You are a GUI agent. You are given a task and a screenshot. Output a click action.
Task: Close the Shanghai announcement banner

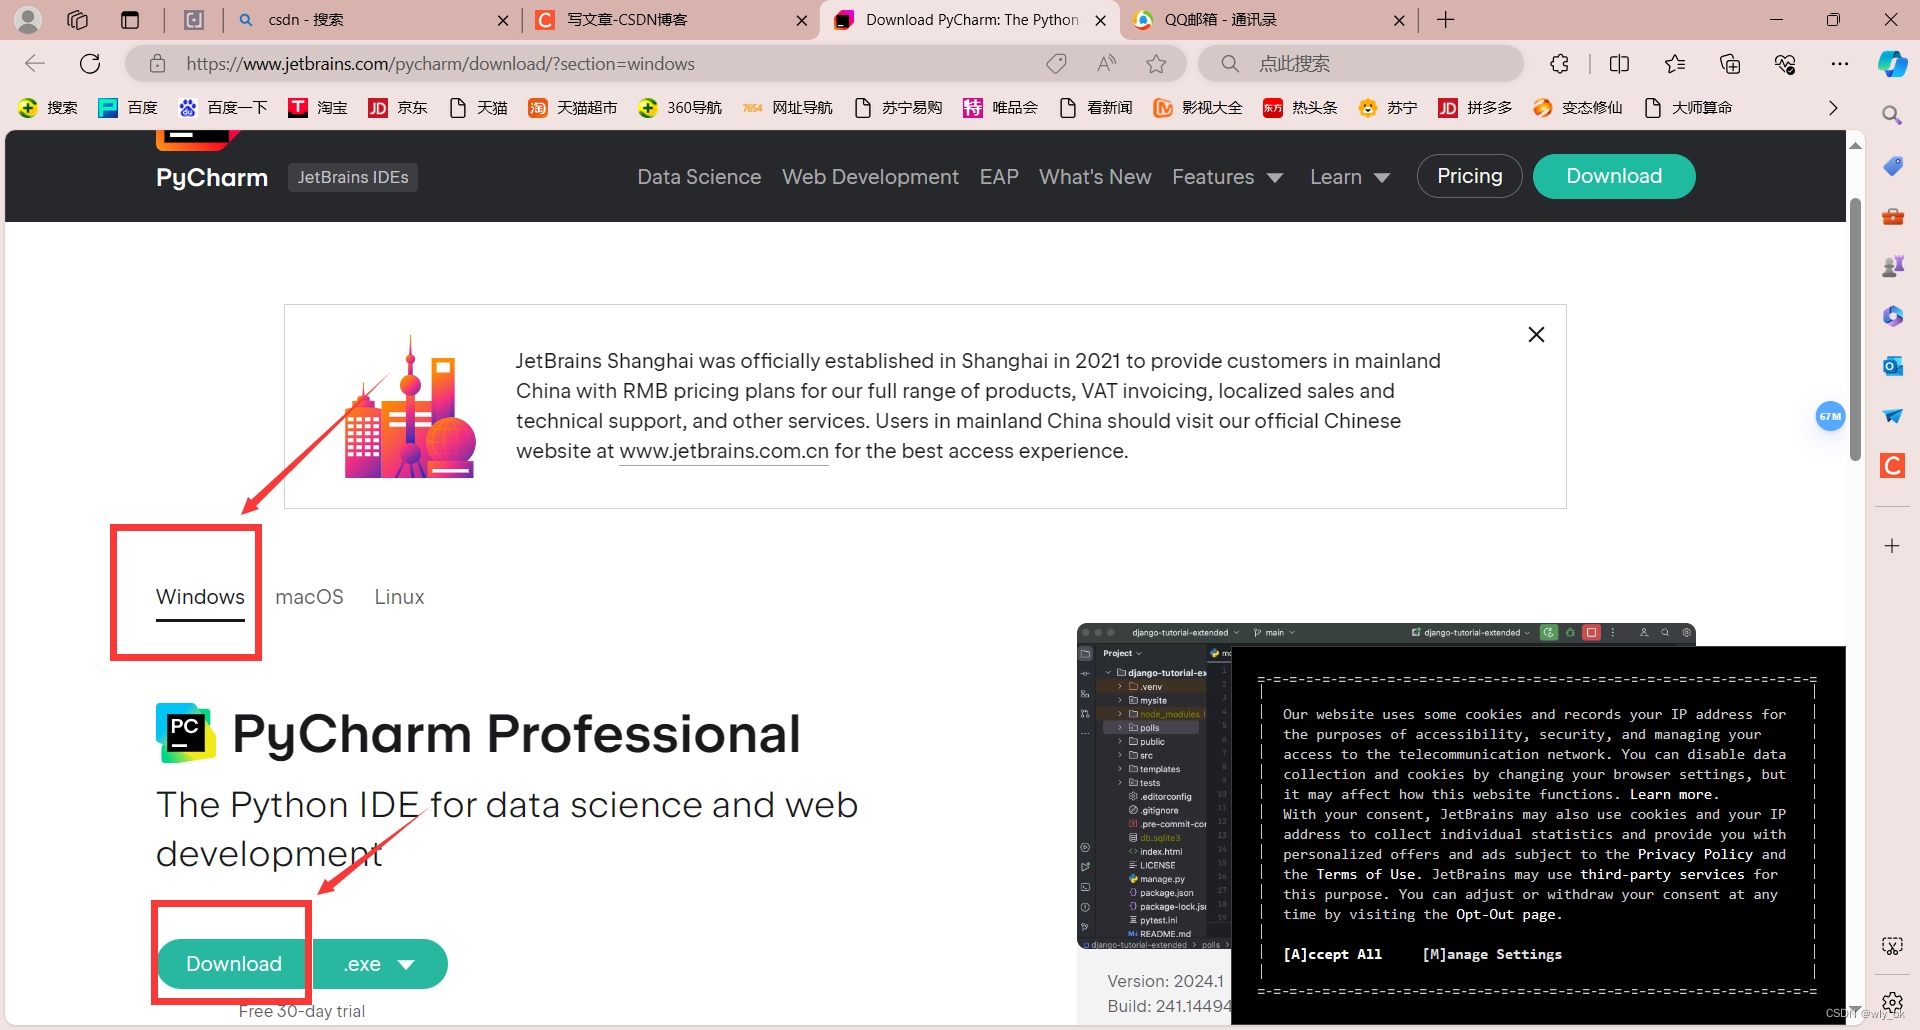click(x=1536, y=335)
